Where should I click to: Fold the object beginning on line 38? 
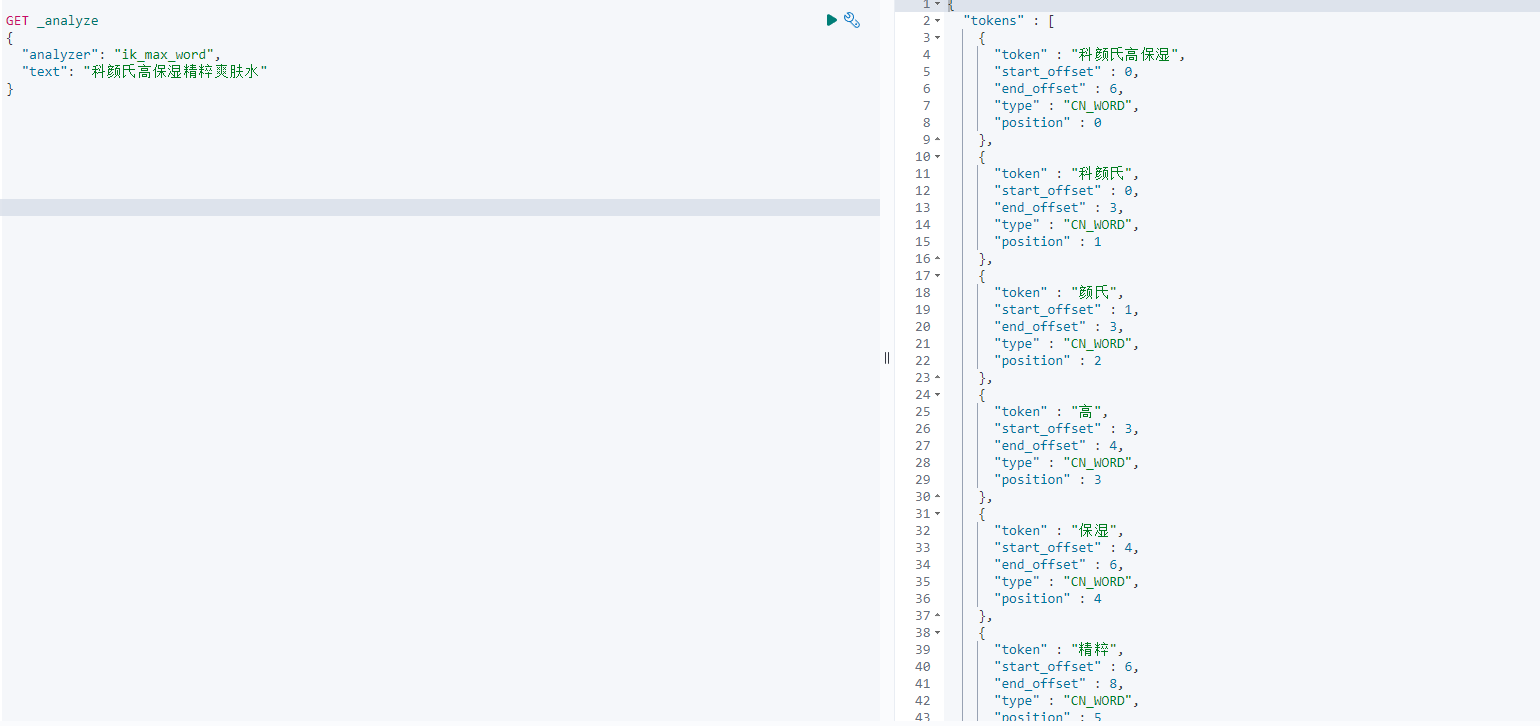pos(937,633)
